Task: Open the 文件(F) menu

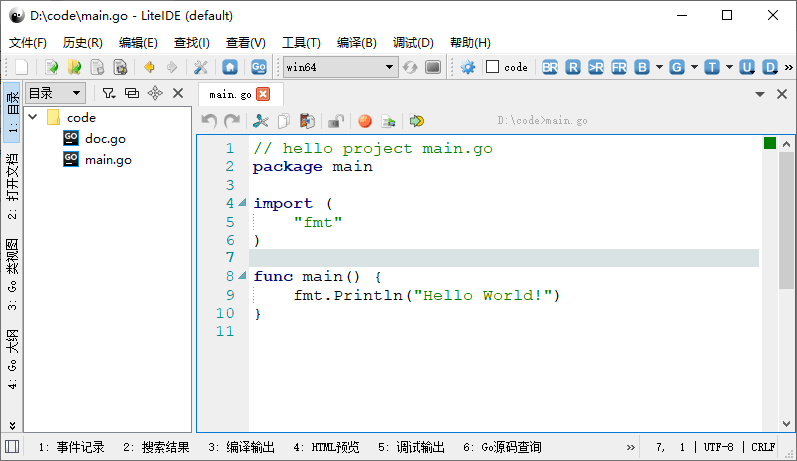Action: [28, 43]
